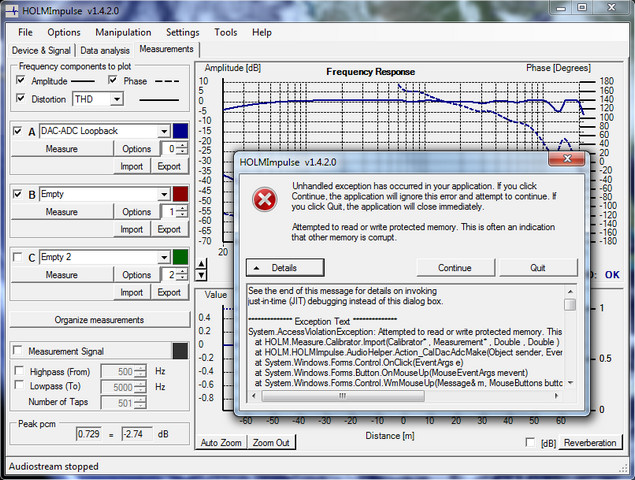Click the Zoom Out button
Image resolution: width=635 pixels, height=480 pixels.
pyautogui.click(x=271, y=443)
